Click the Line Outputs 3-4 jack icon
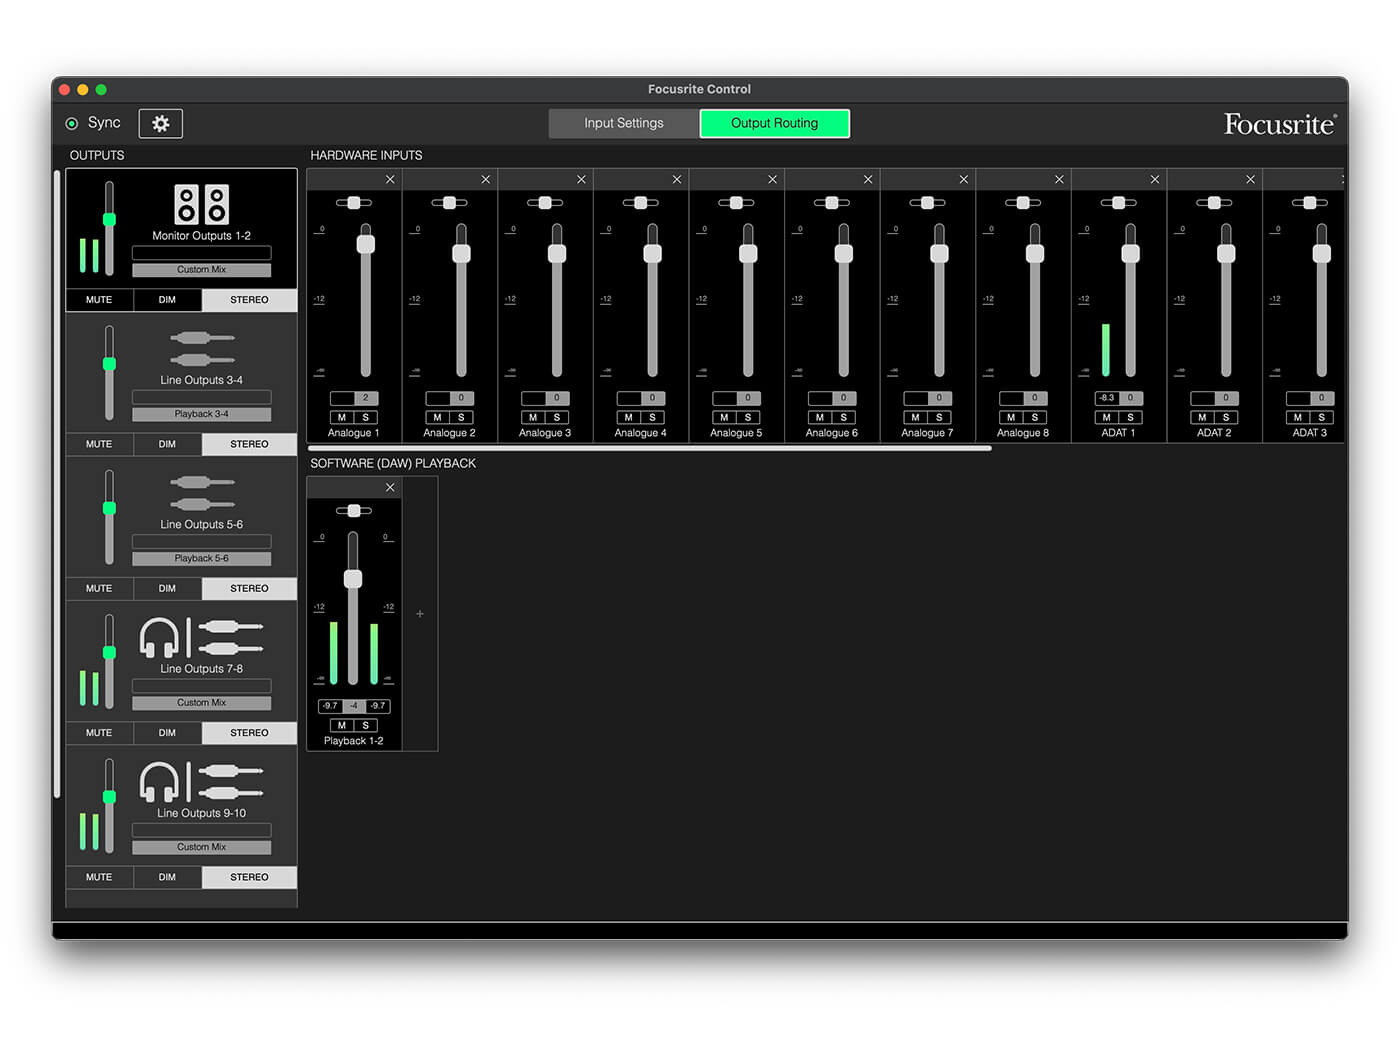 [201, 349]
